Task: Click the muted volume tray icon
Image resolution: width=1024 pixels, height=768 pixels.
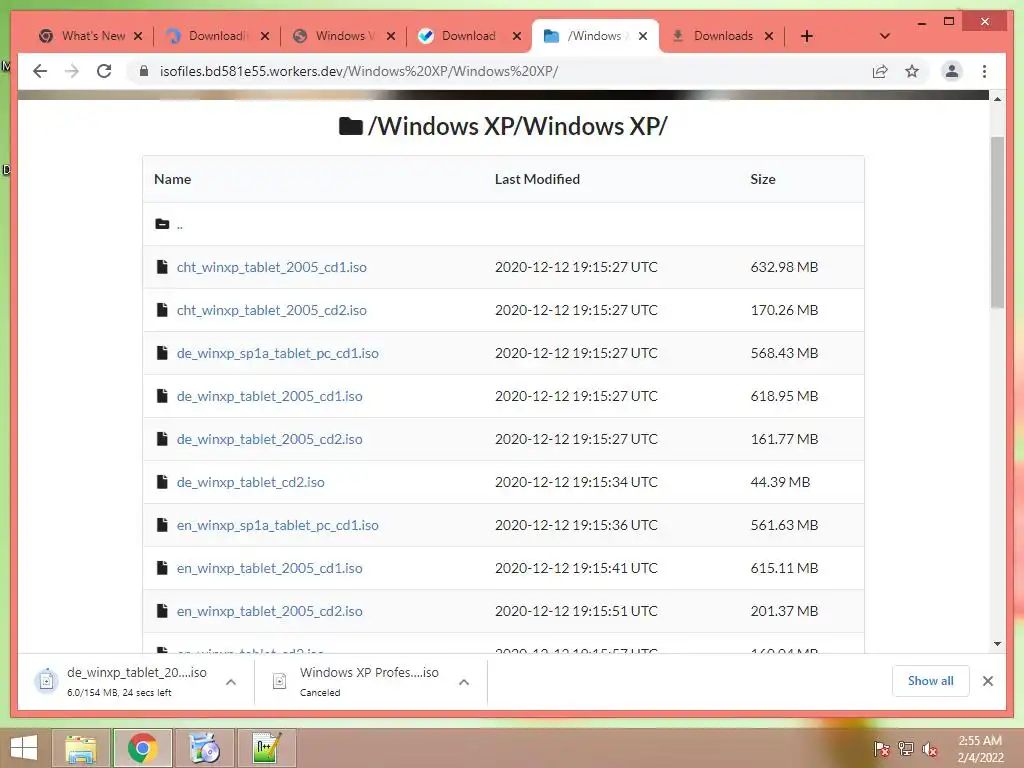Action: pos(930,748)
